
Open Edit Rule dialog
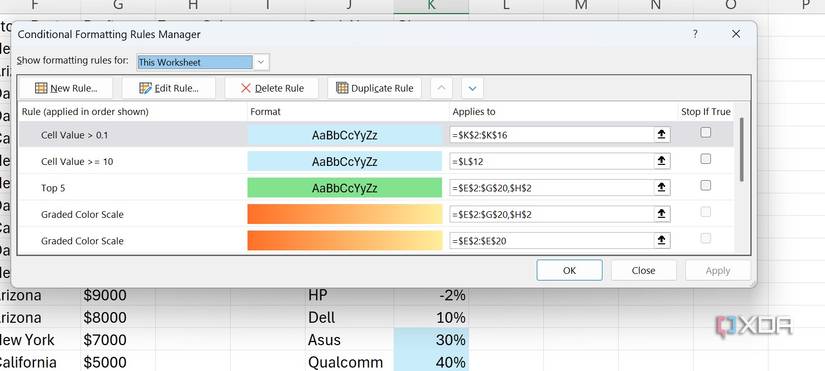[x=168, y=88]
